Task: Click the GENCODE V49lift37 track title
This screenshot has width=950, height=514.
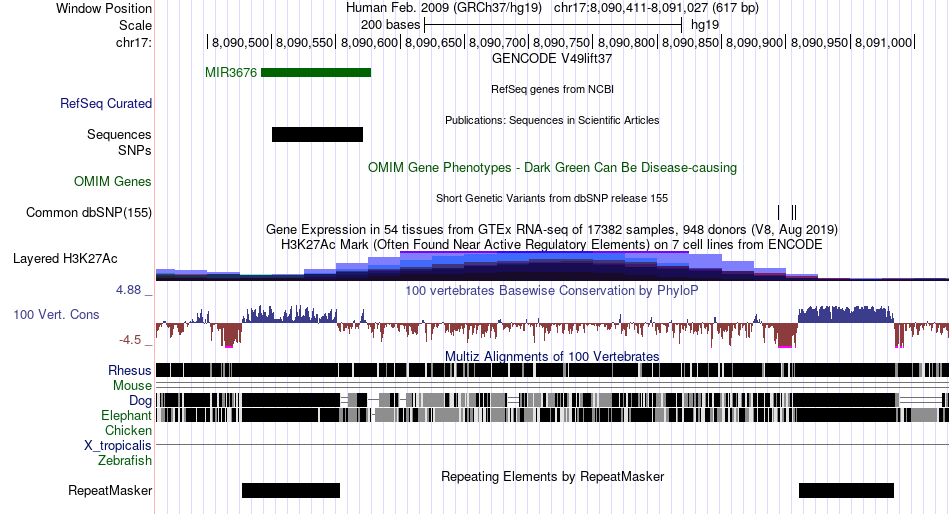Action: pos(552,59)
